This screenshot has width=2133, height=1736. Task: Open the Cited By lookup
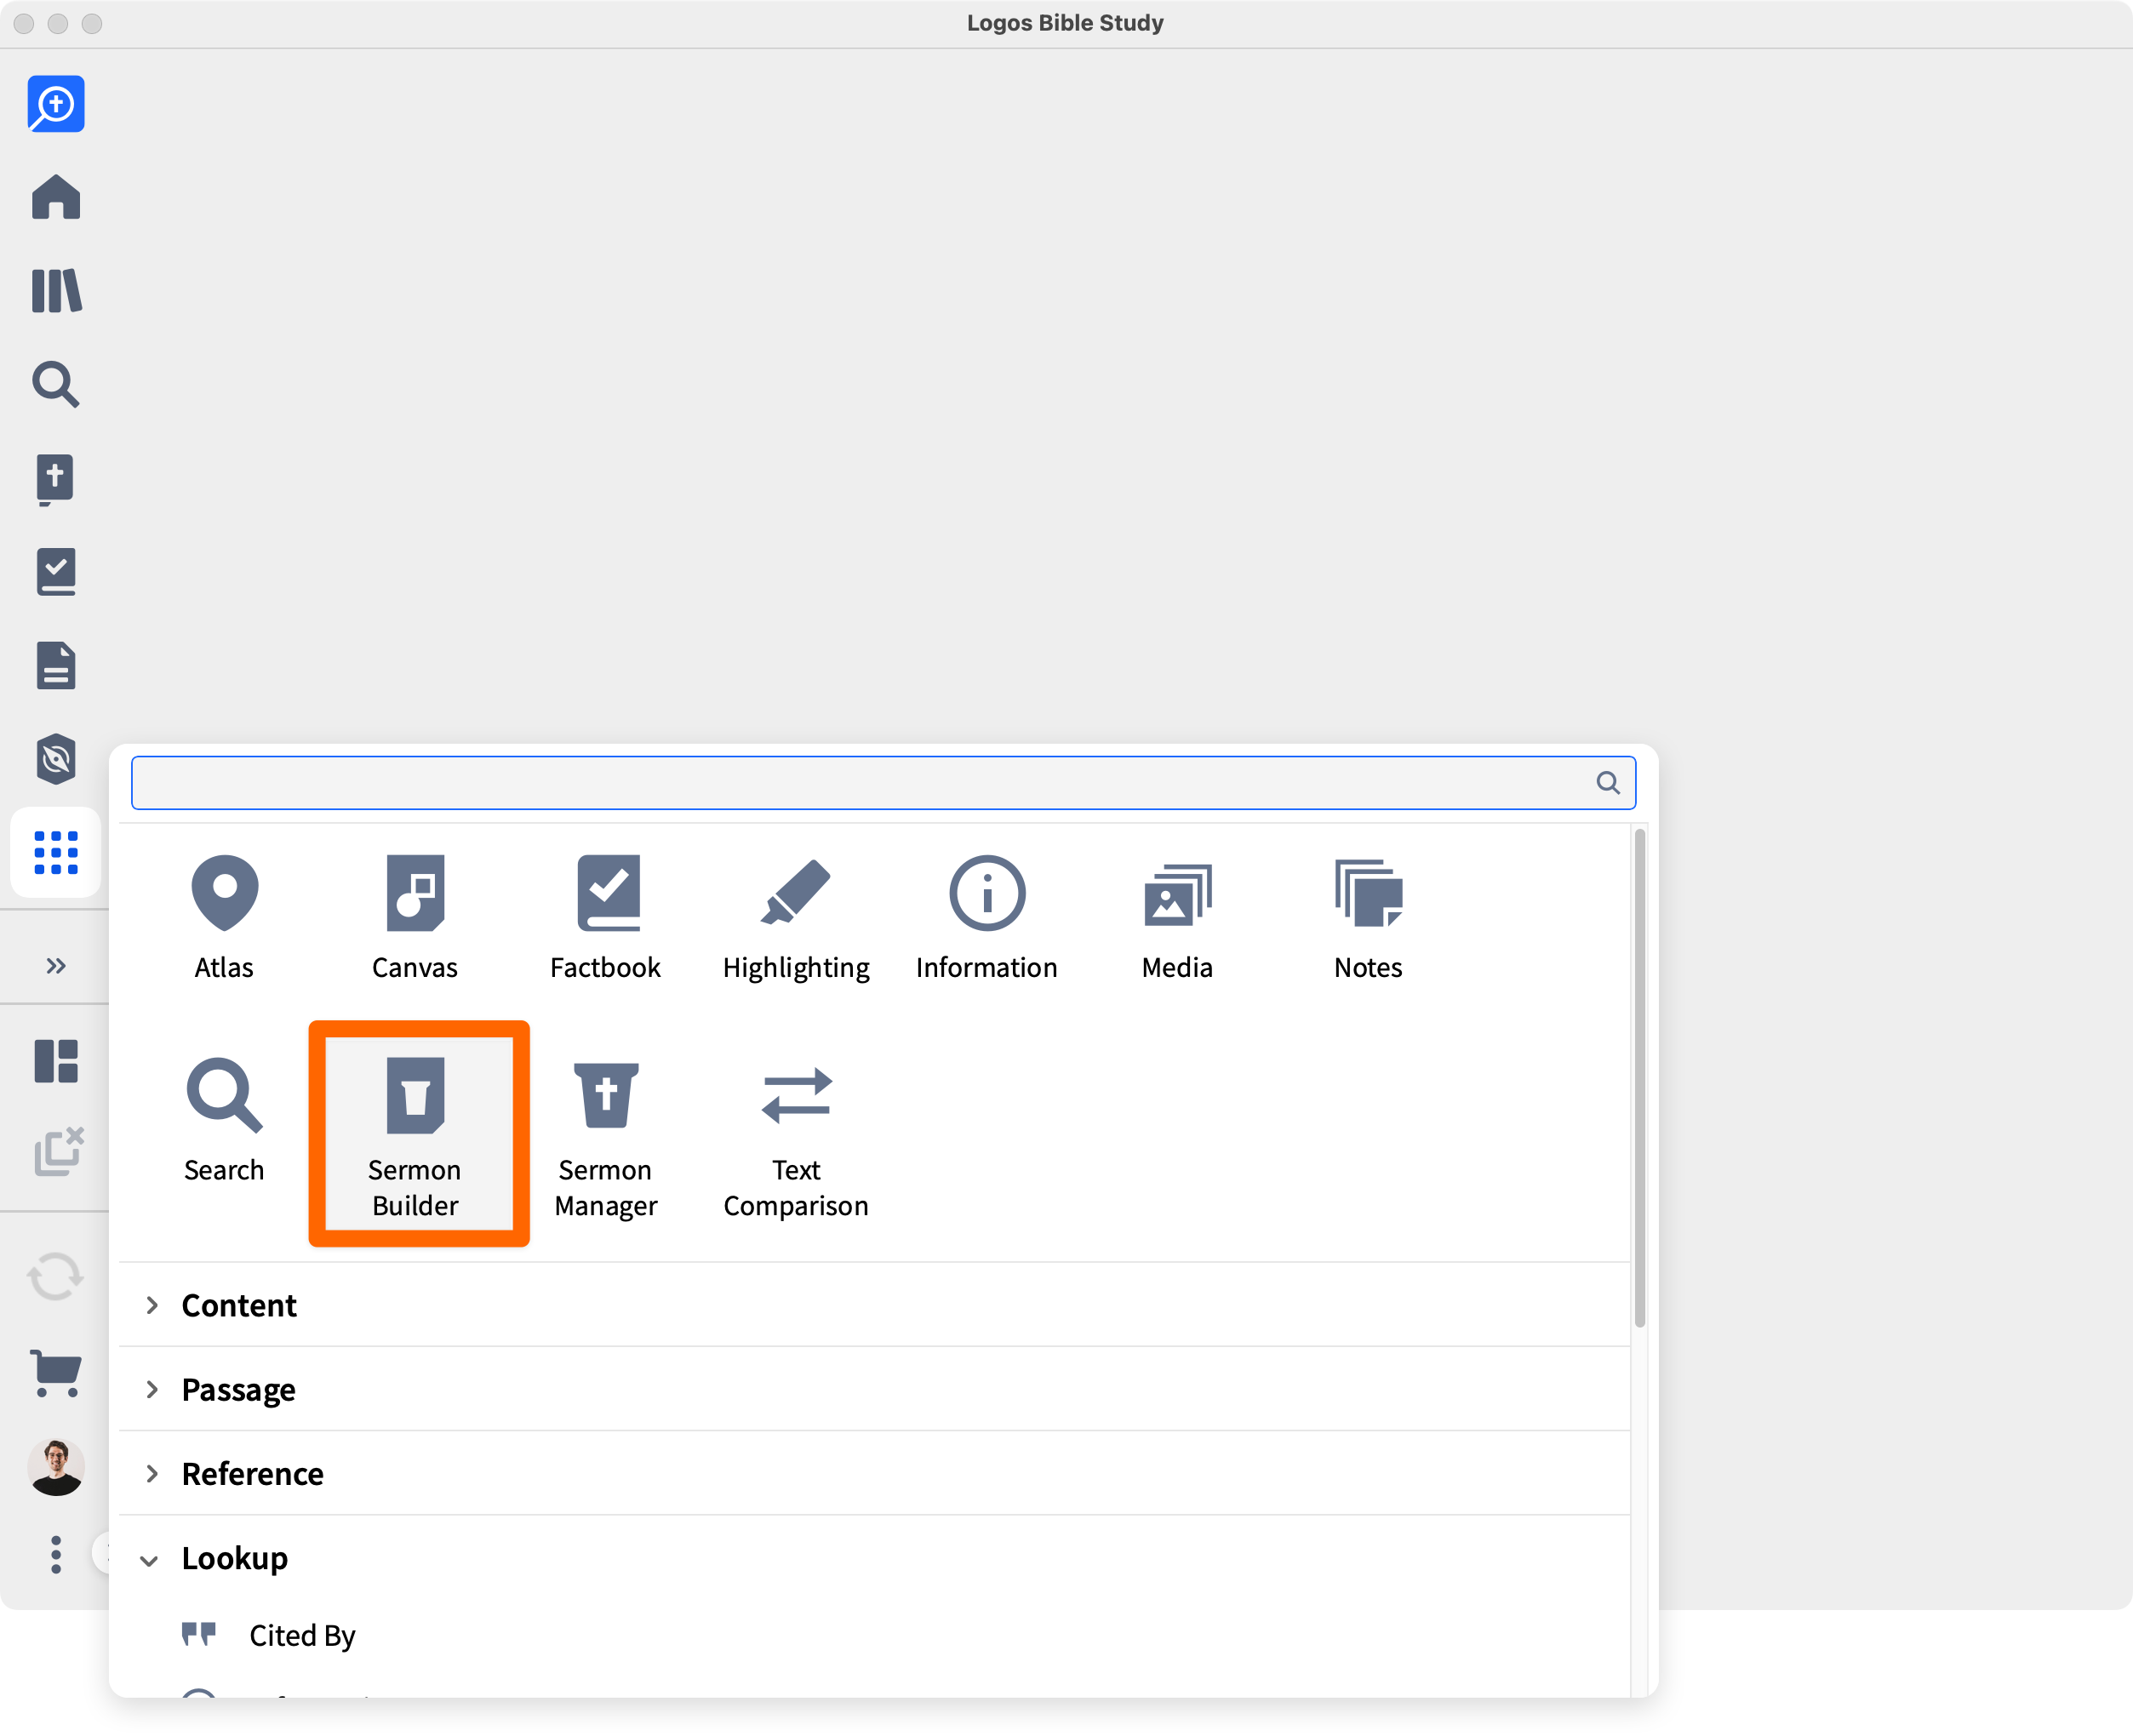302,1635
